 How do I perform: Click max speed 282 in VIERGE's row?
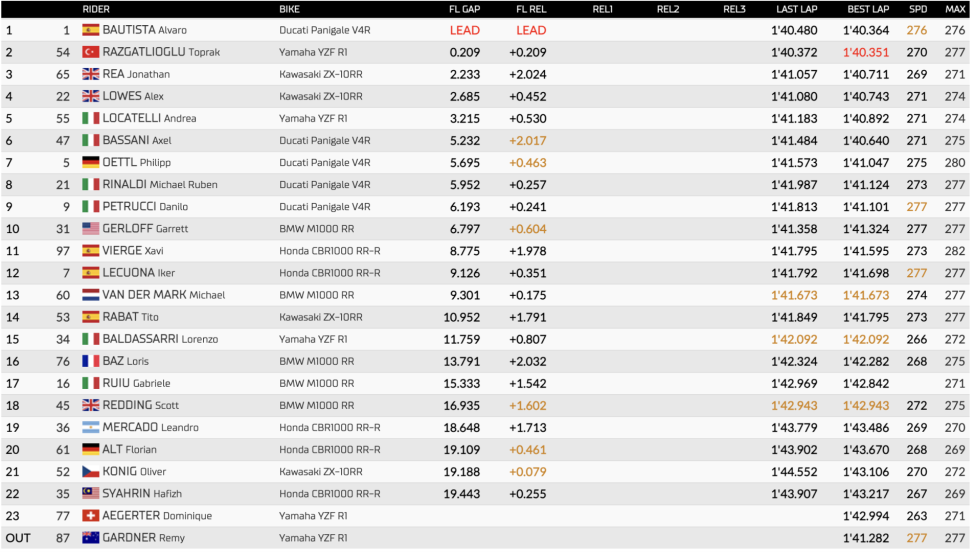click(955, 251)
